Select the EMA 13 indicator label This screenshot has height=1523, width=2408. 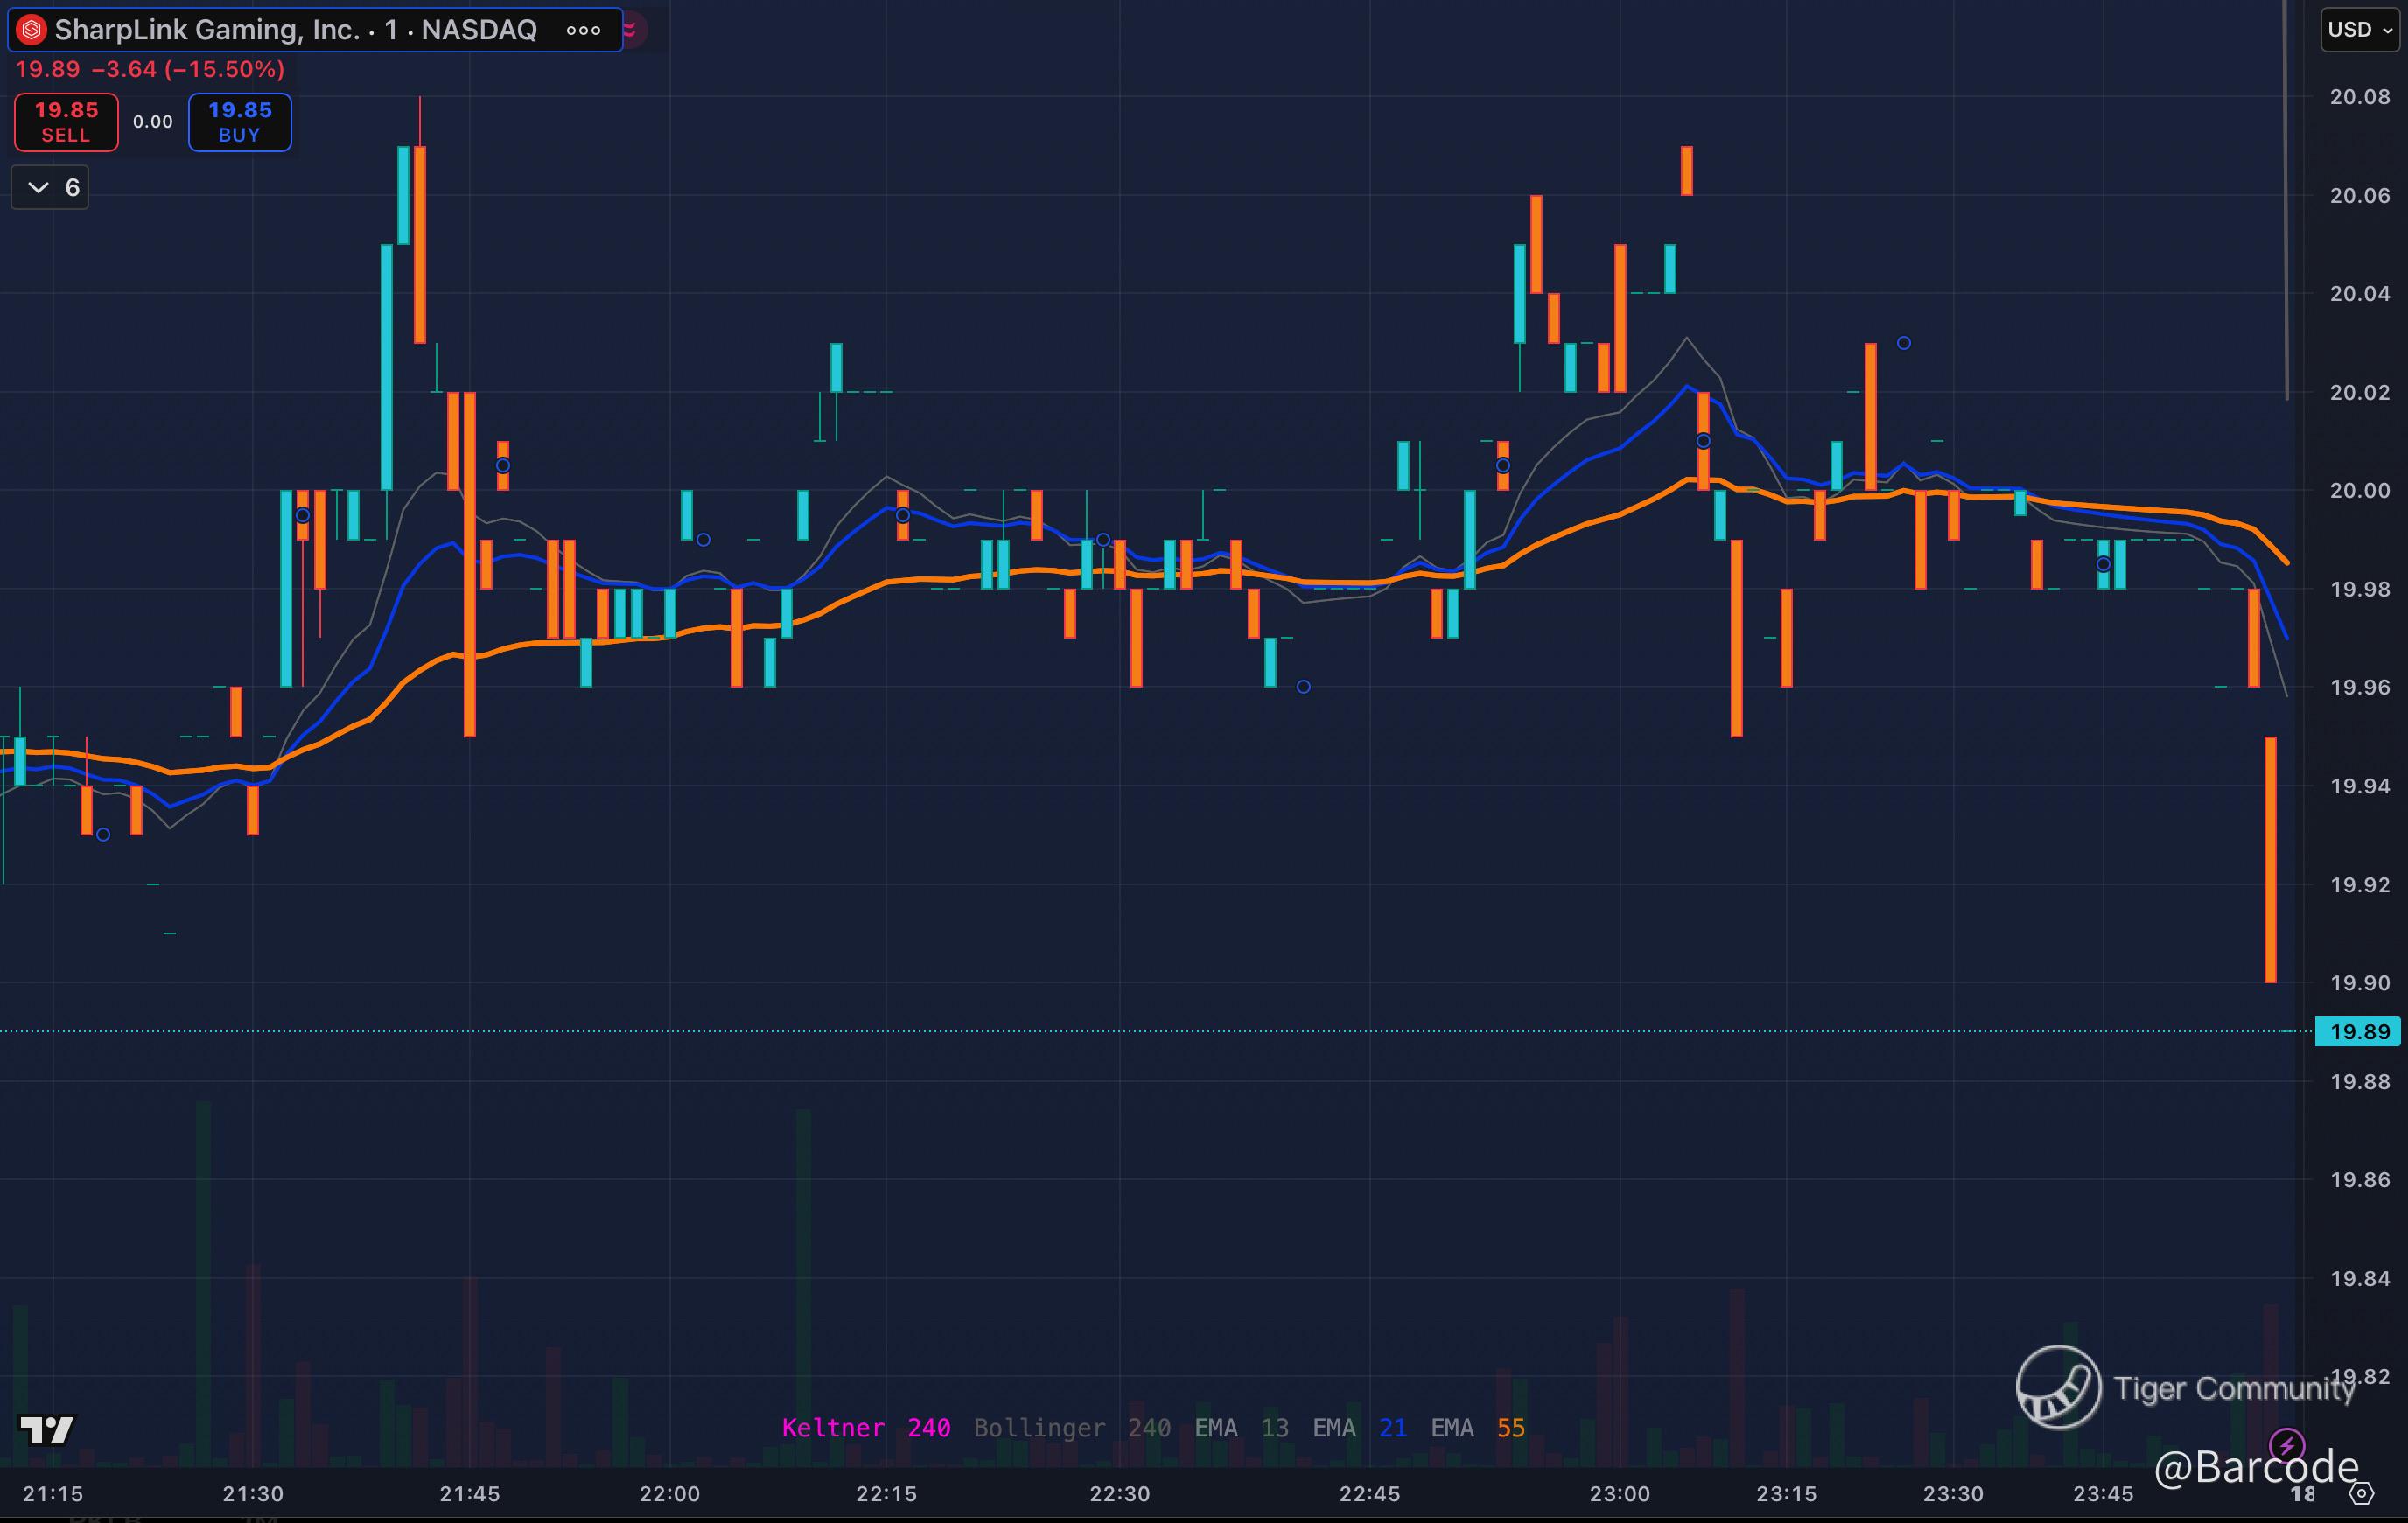click(1241, 1427)
